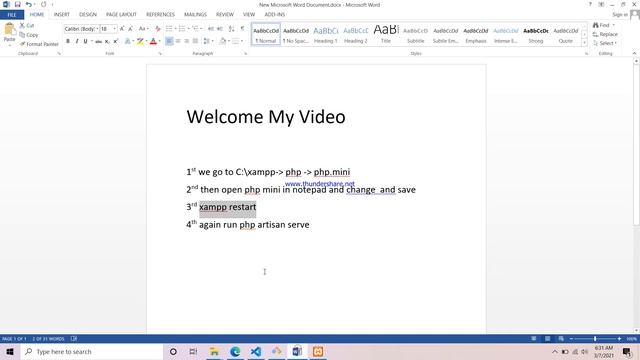640x360 pixels.
Task: Click the Find button
Action: [604, 25]
